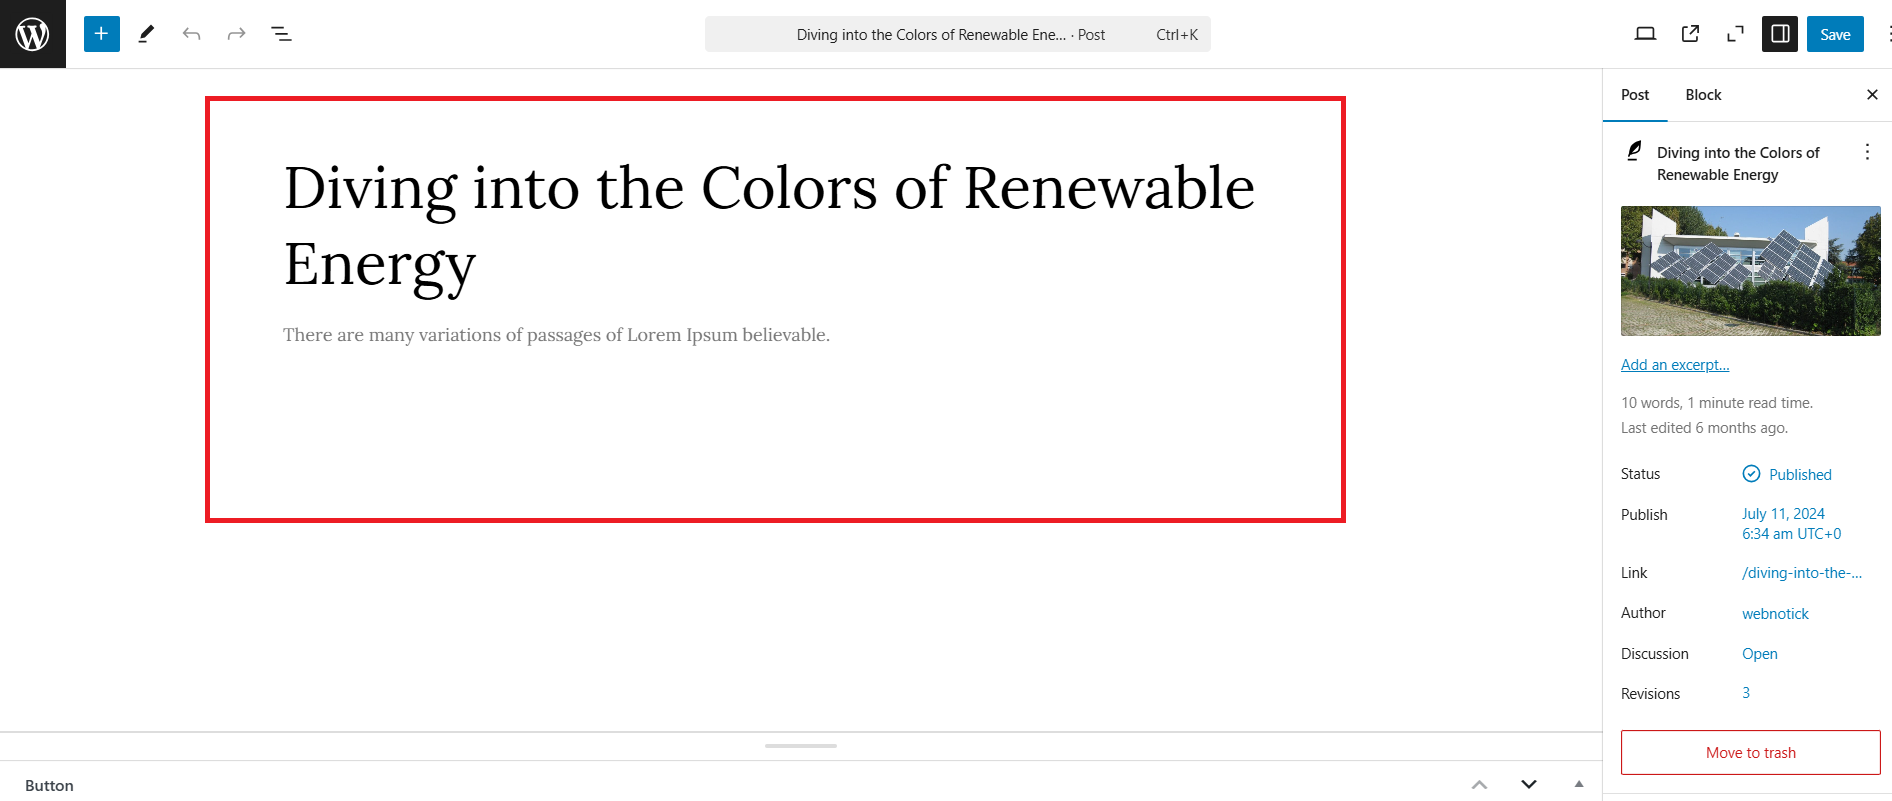Edit the /diving-into-the- link slug
This screenshot has height=801, width=1892.
(x=1802, y=573)
